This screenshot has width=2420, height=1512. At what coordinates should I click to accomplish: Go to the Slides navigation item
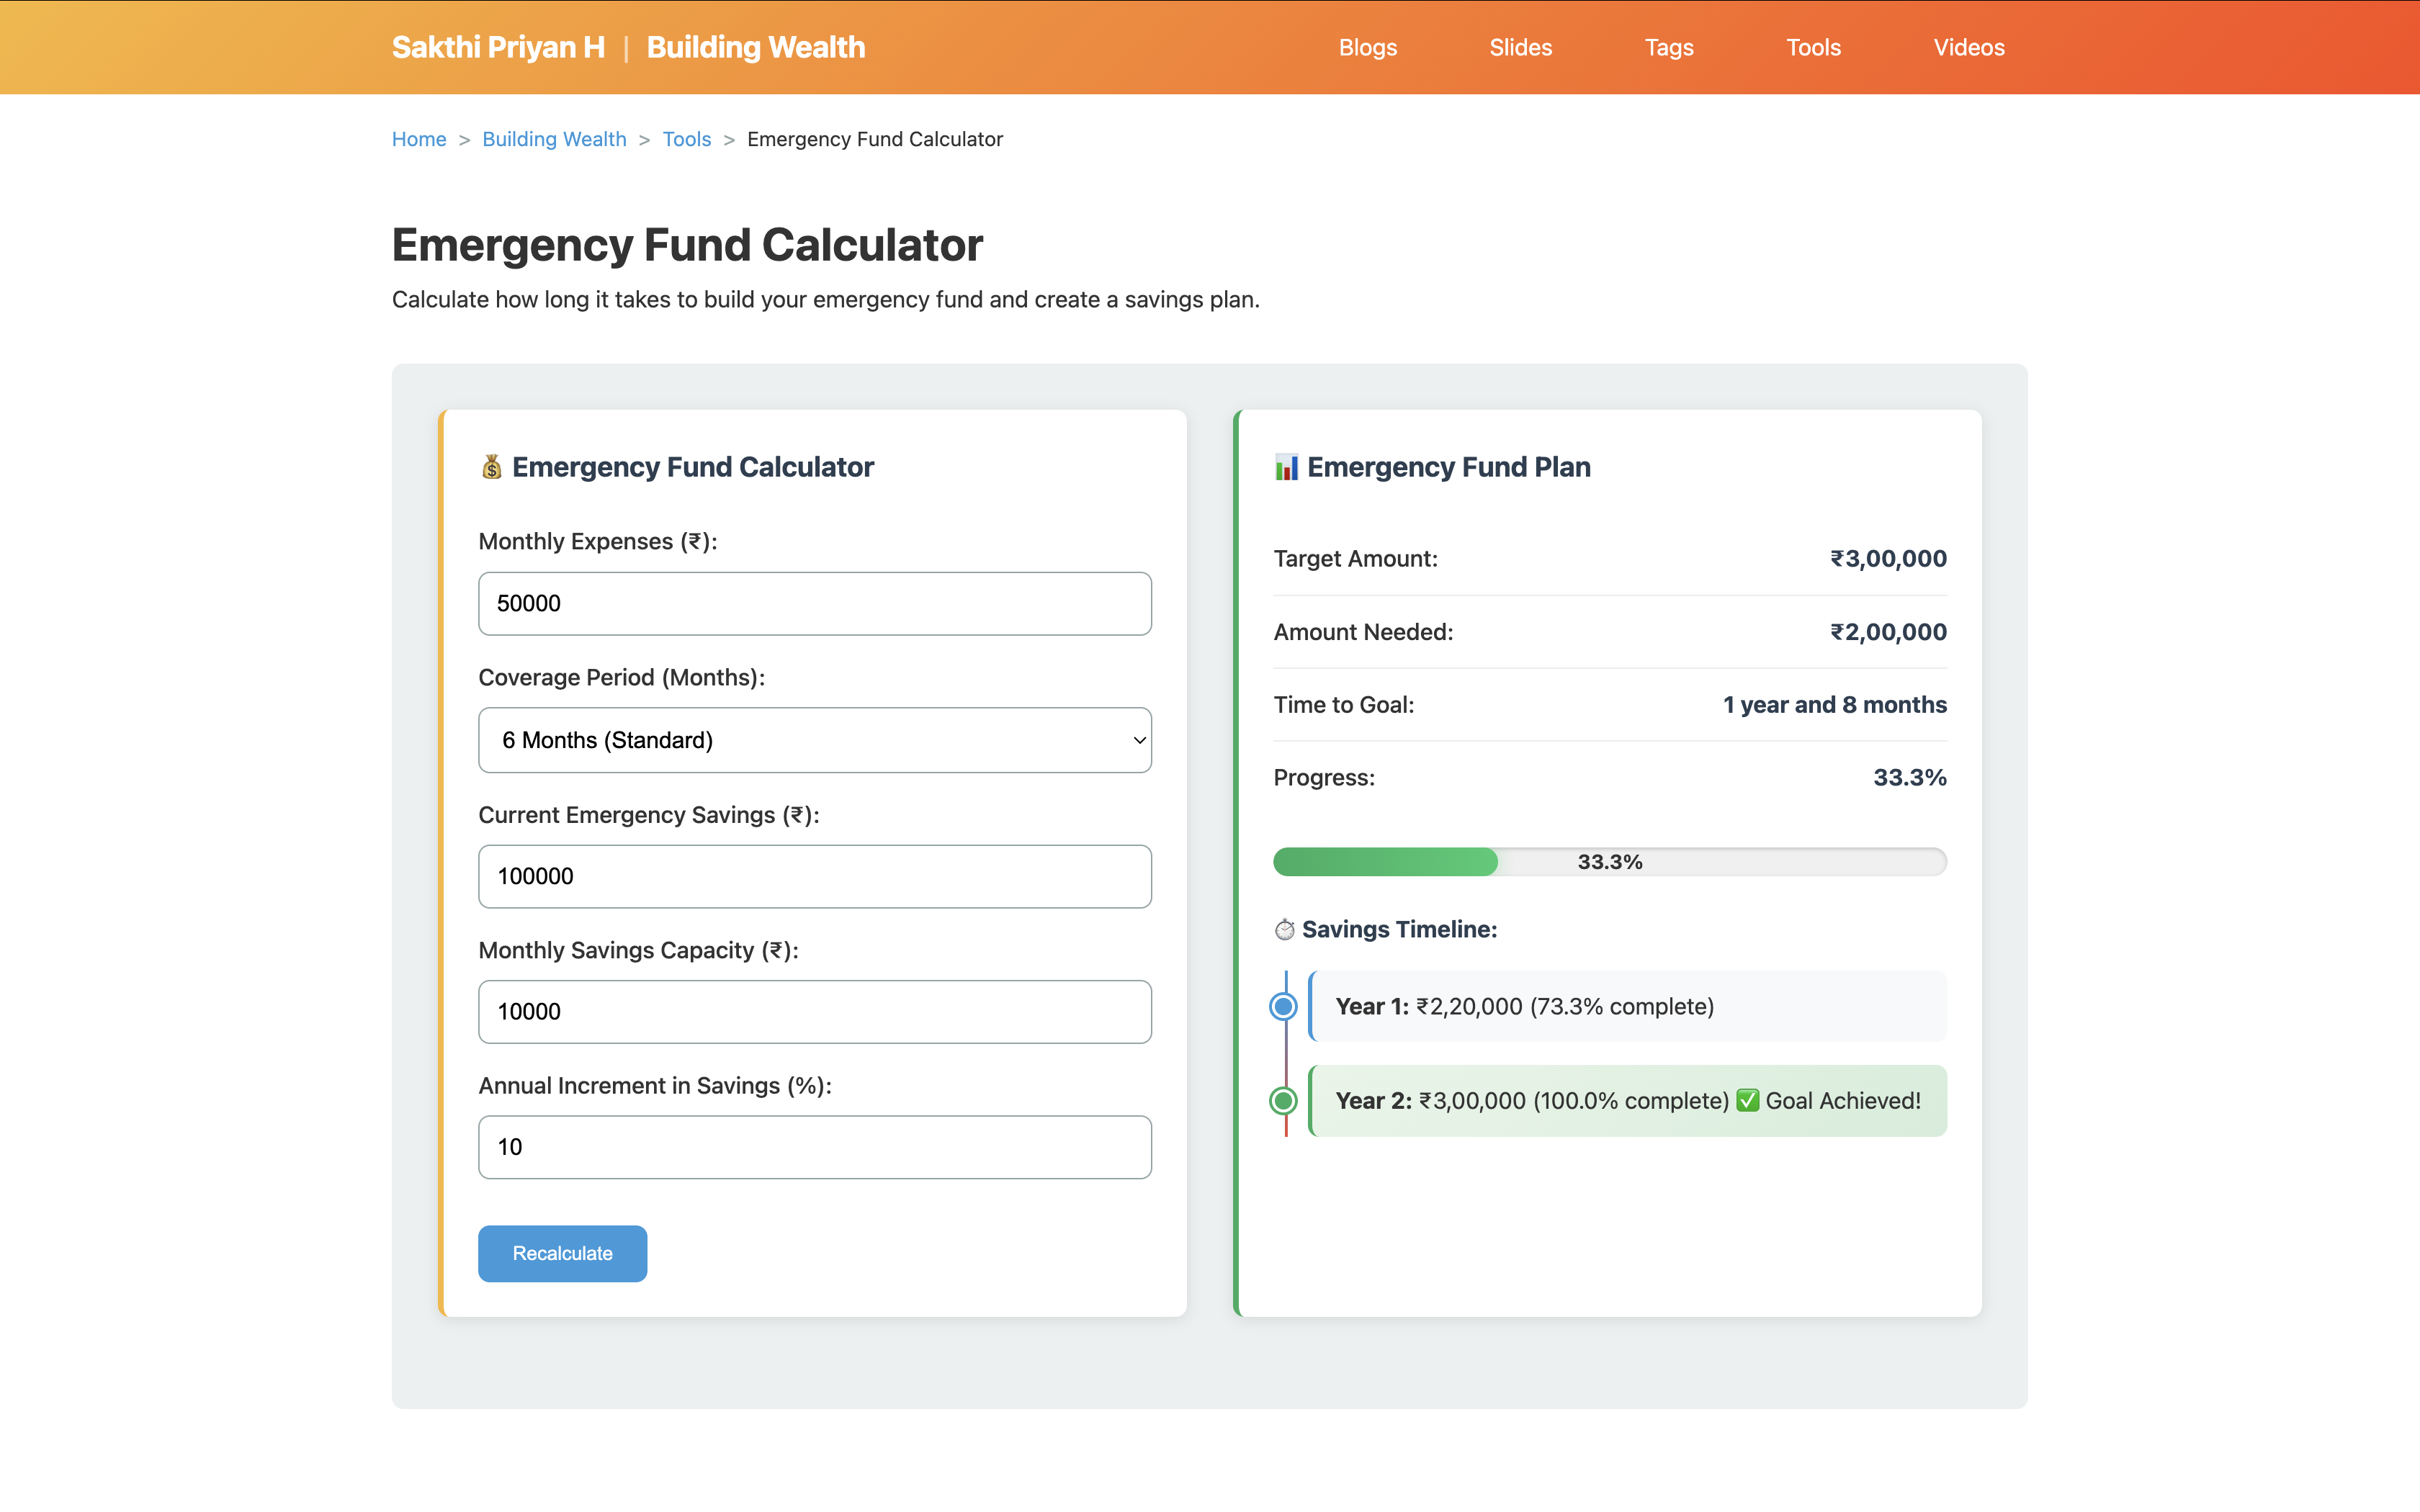click(x=1520, y=47)
